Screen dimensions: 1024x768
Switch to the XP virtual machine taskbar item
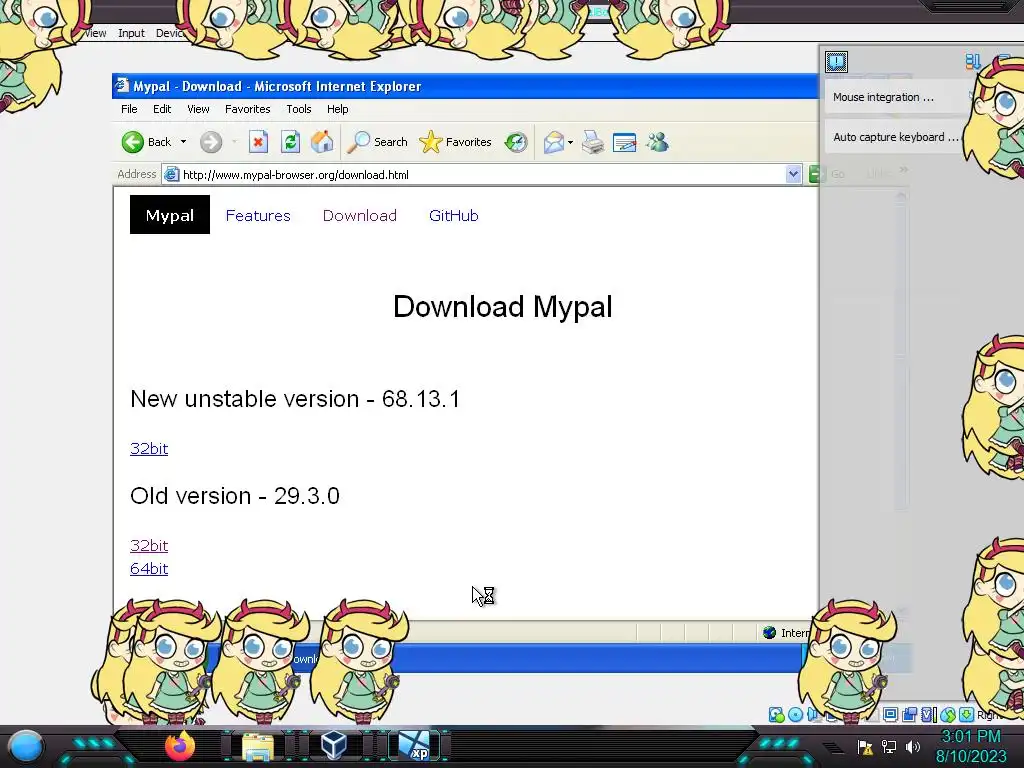point(414,746)
